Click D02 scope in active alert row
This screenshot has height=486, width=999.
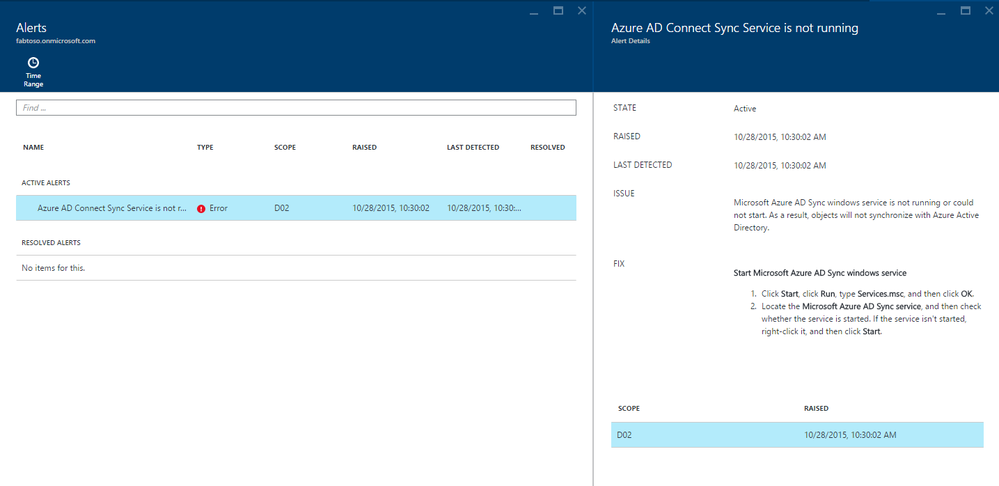coord(282,208)
